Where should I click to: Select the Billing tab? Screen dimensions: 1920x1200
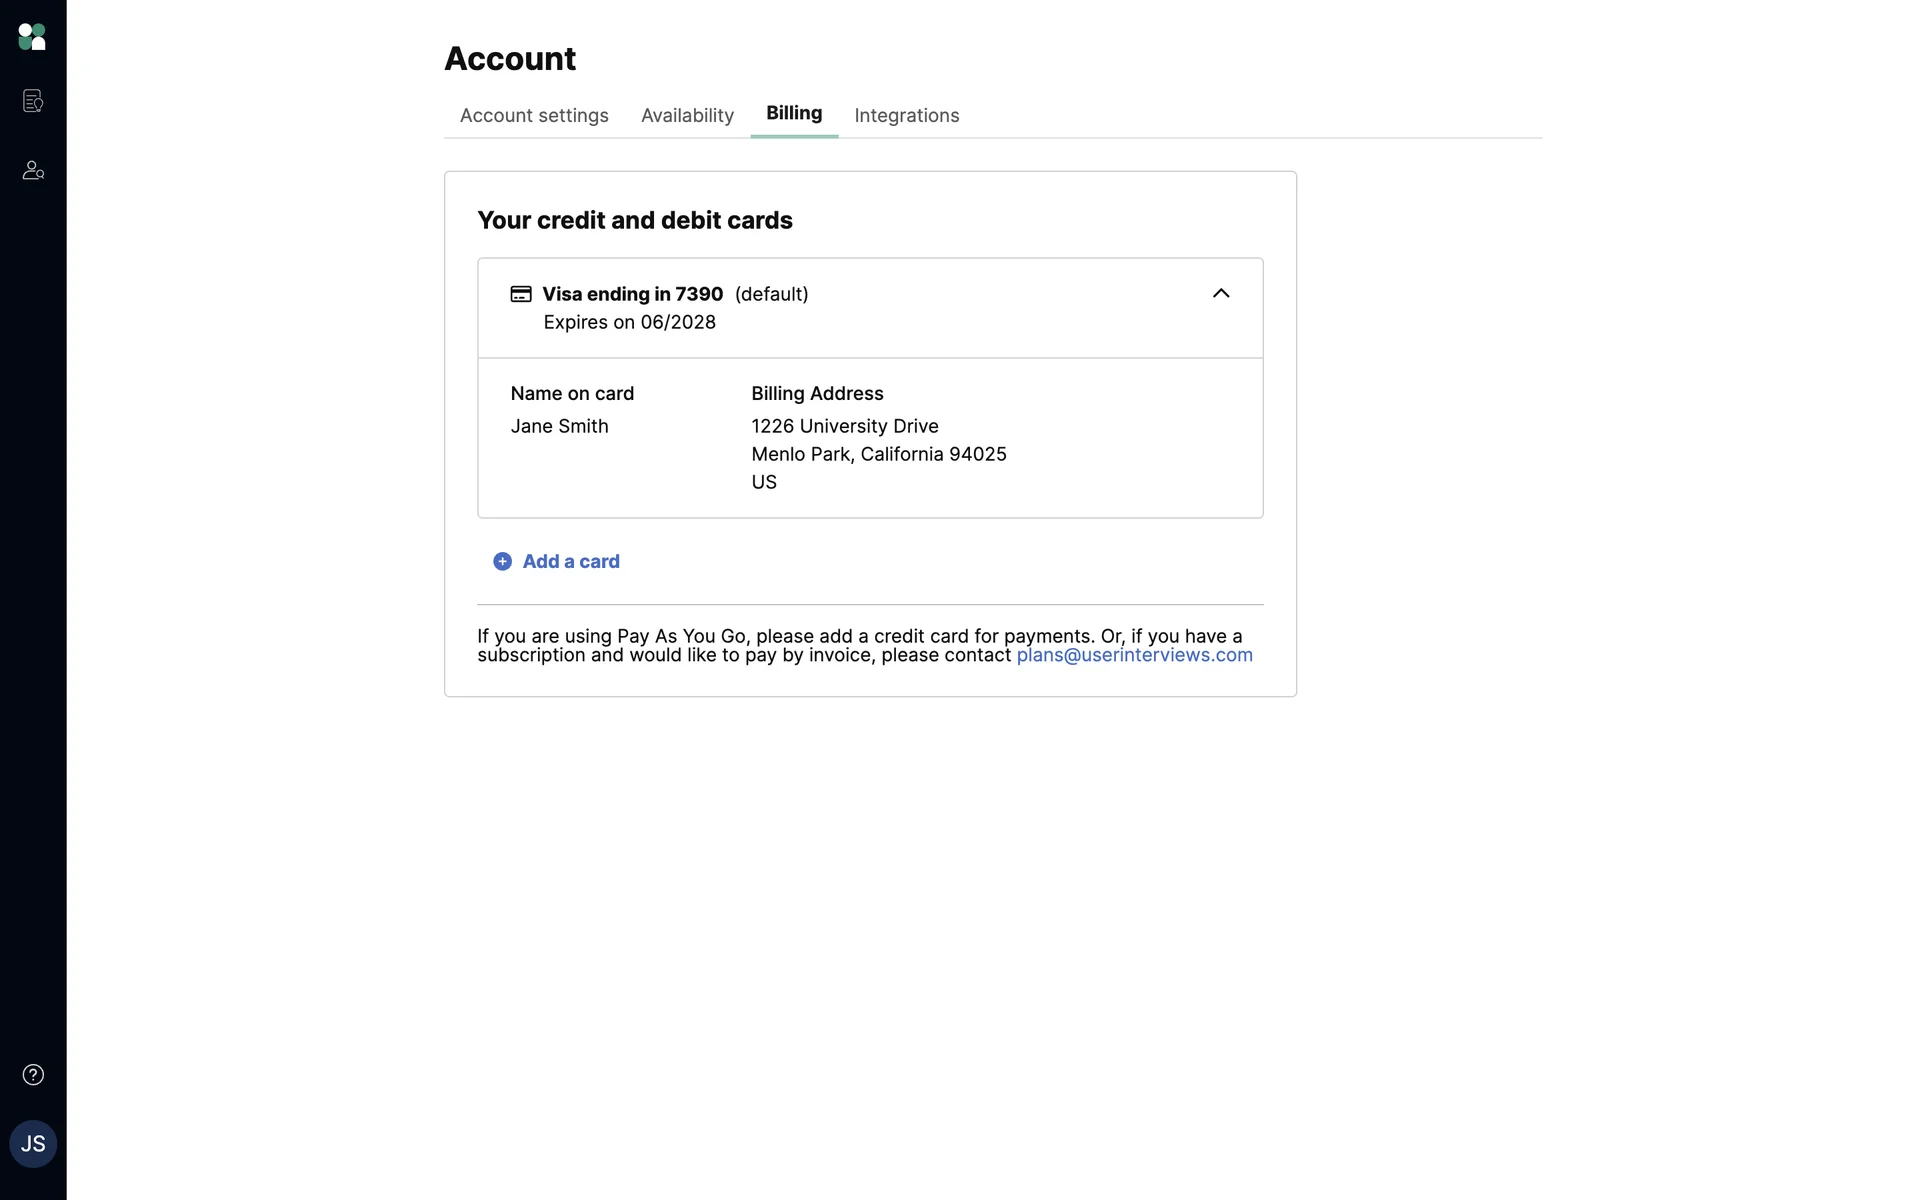tap(794, 114)
